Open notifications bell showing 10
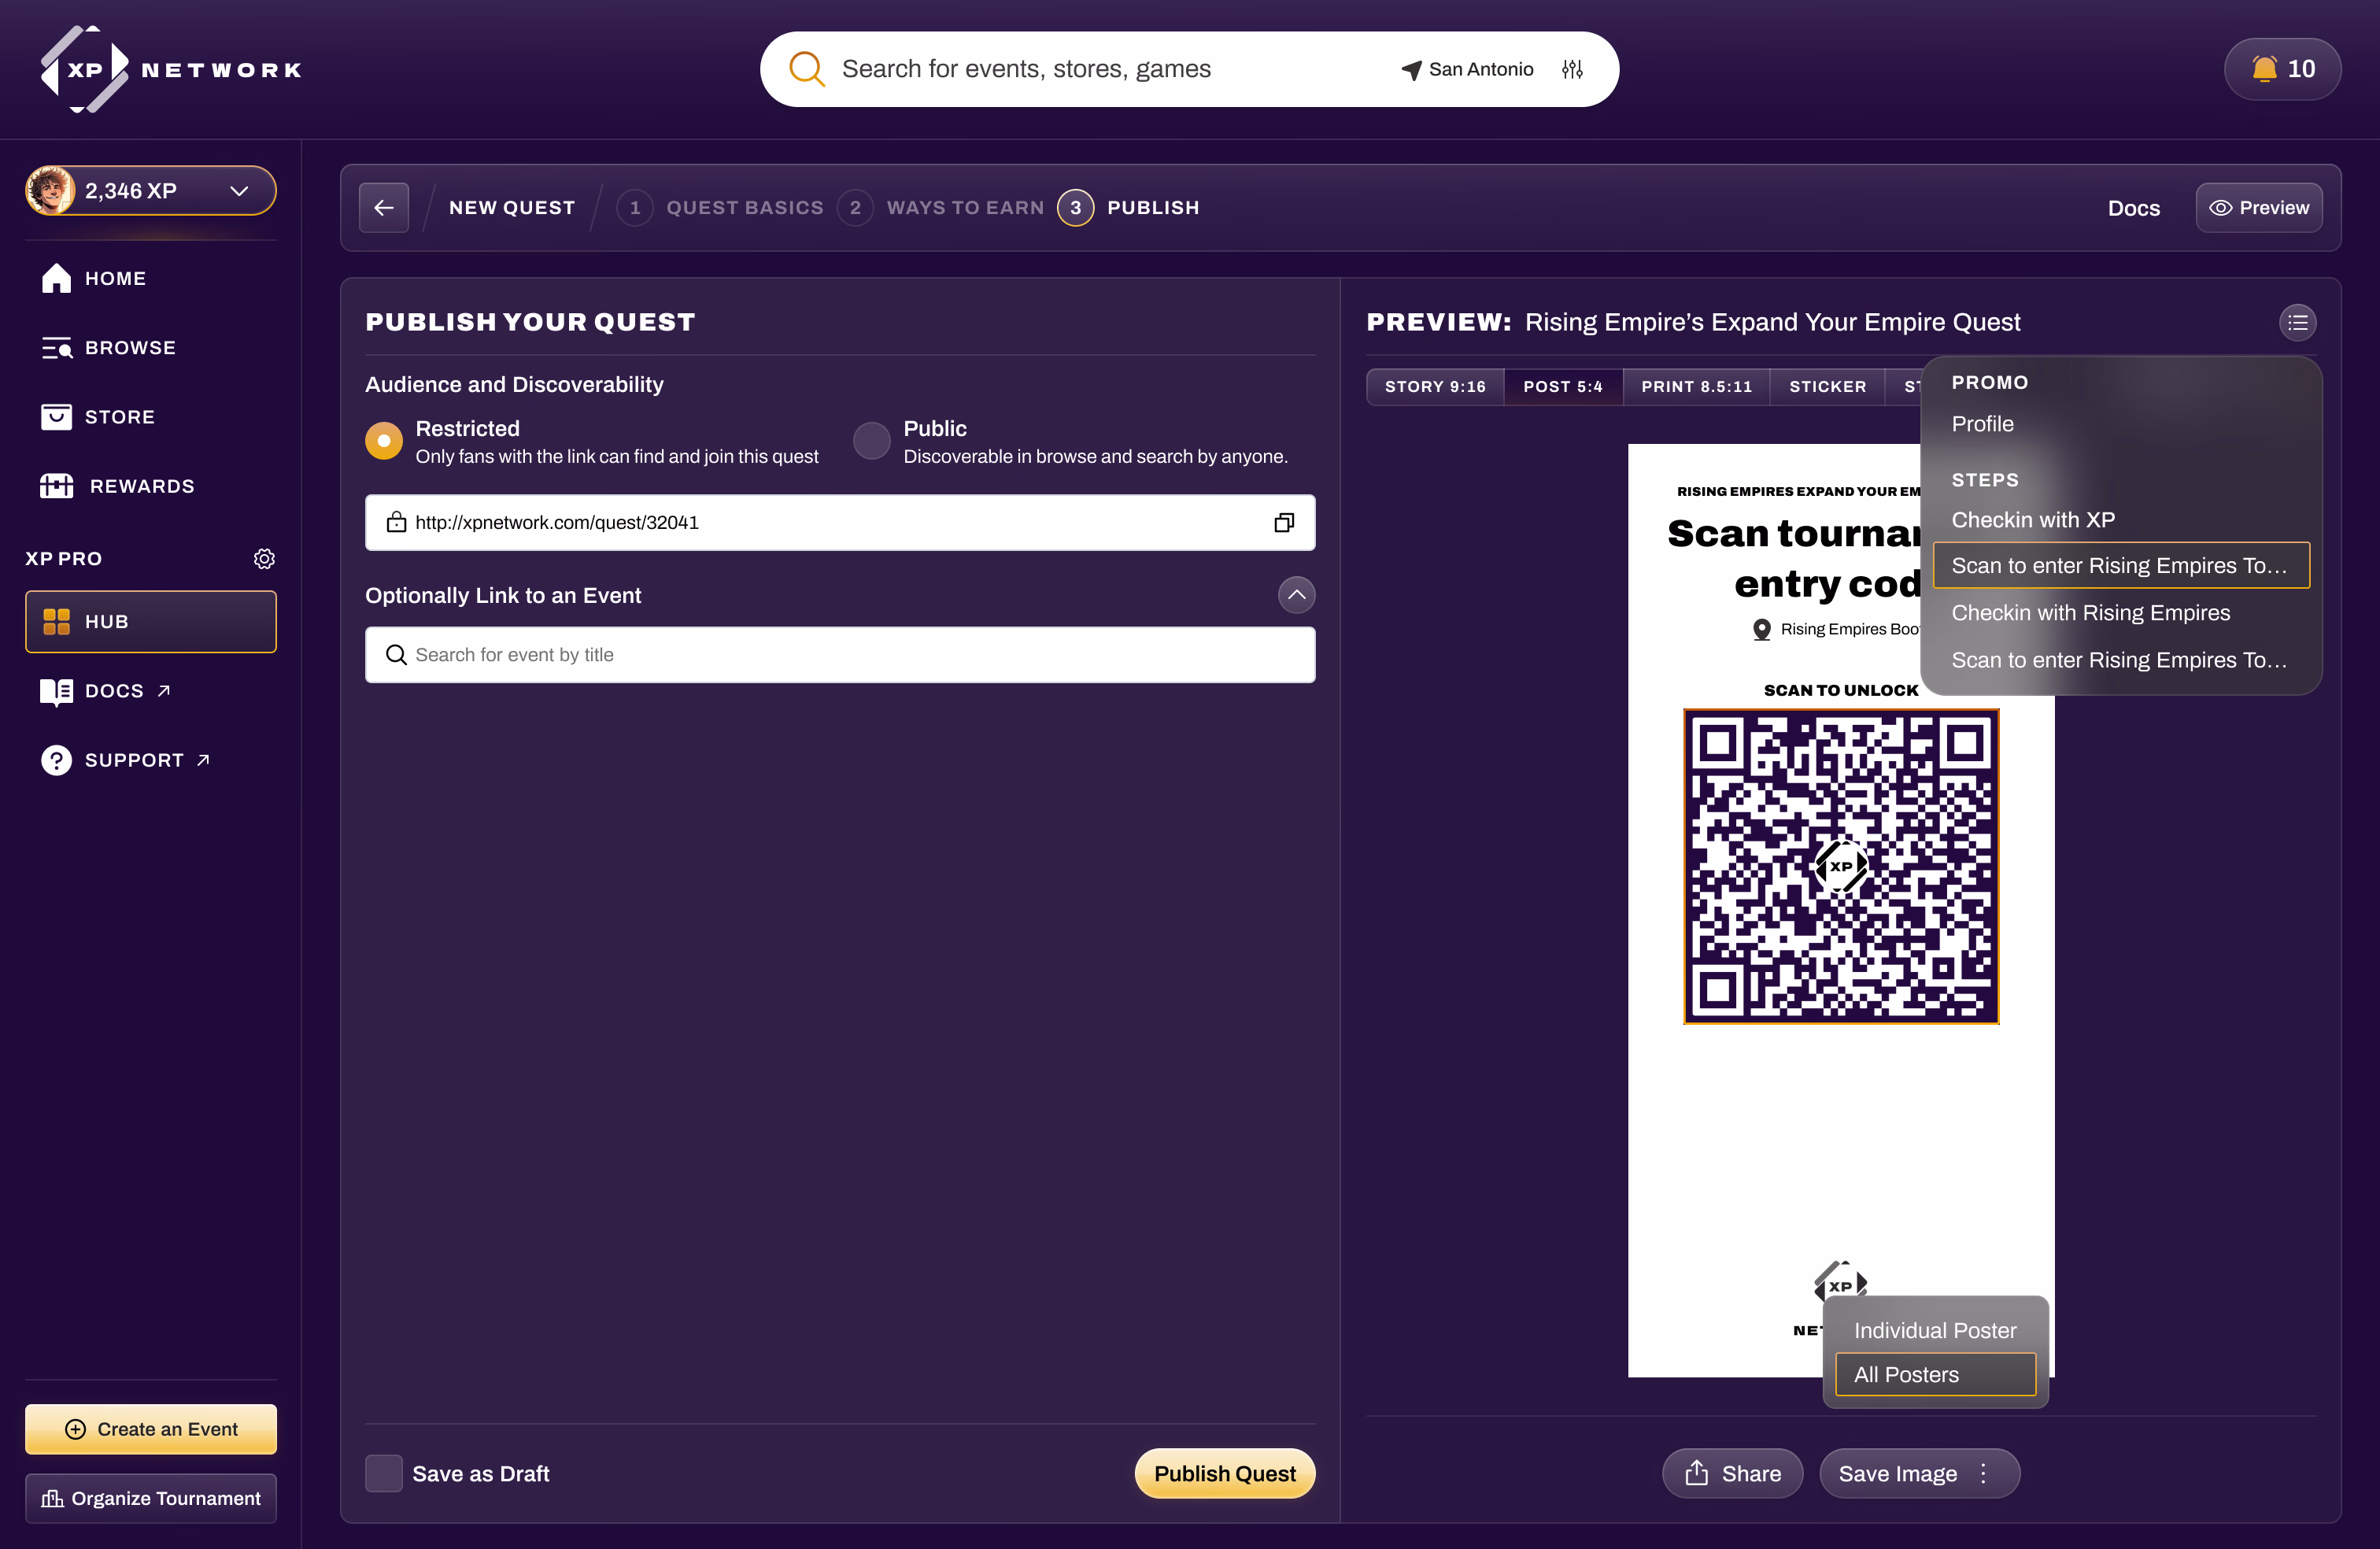This screenshot has height=1549, width=2380. tap(2282, 69)
